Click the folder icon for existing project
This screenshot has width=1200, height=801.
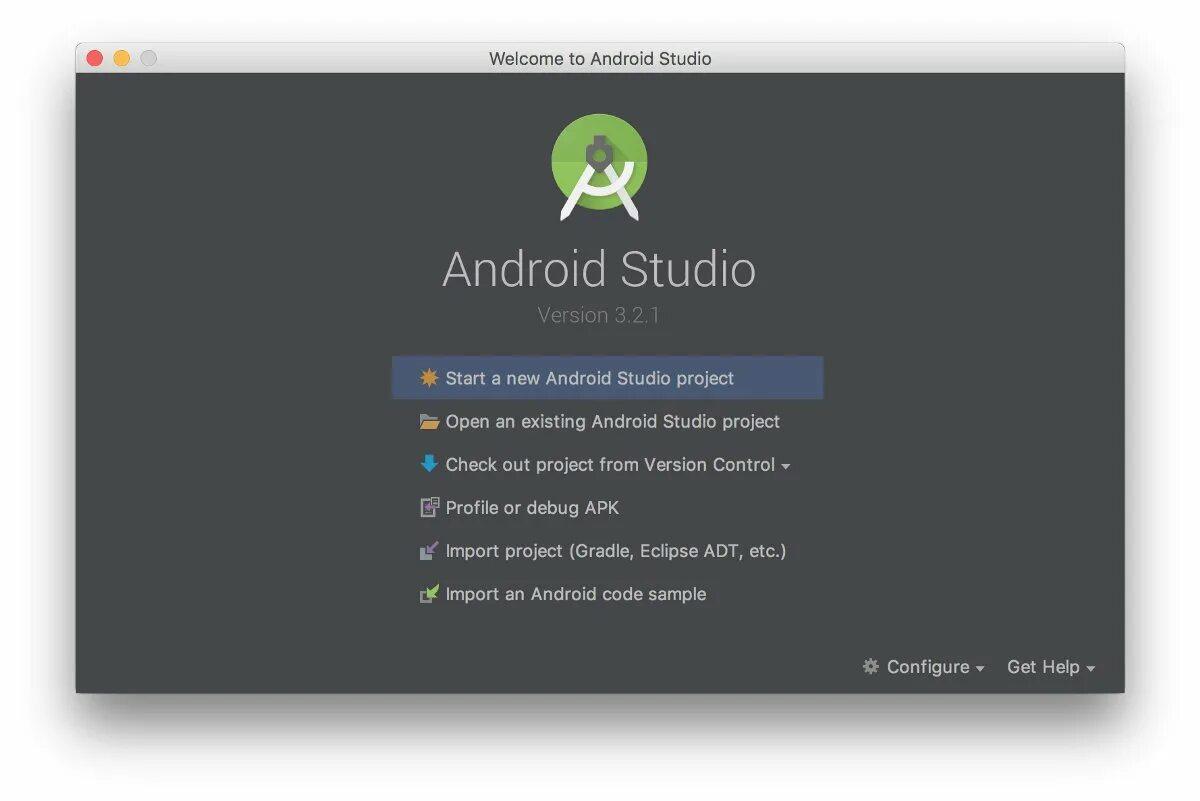(429, 422)
